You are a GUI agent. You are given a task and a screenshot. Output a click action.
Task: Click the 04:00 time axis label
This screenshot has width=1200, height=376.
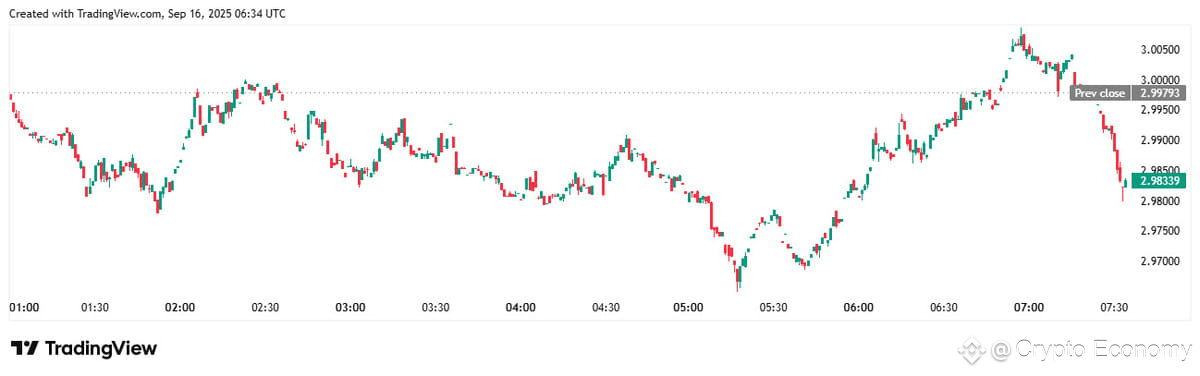coord(520,307)
